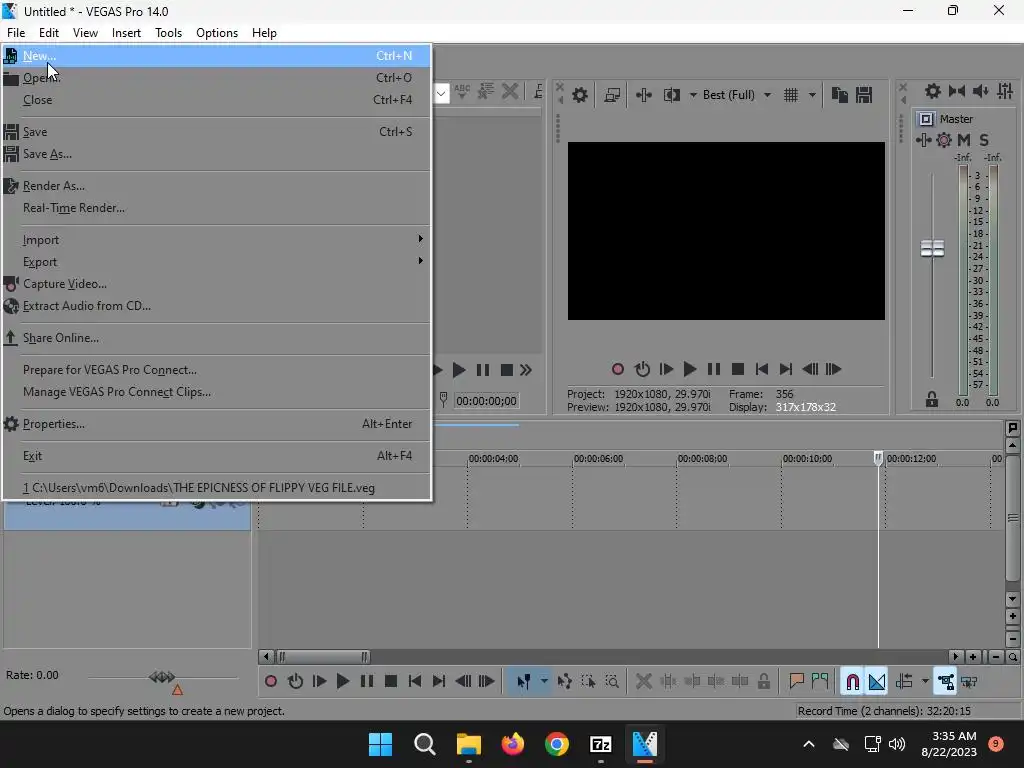The height and width of the screenshot is (768, 1024).
Task: Play the video preview
Action: pyautogui.click(x=690, y=370)
